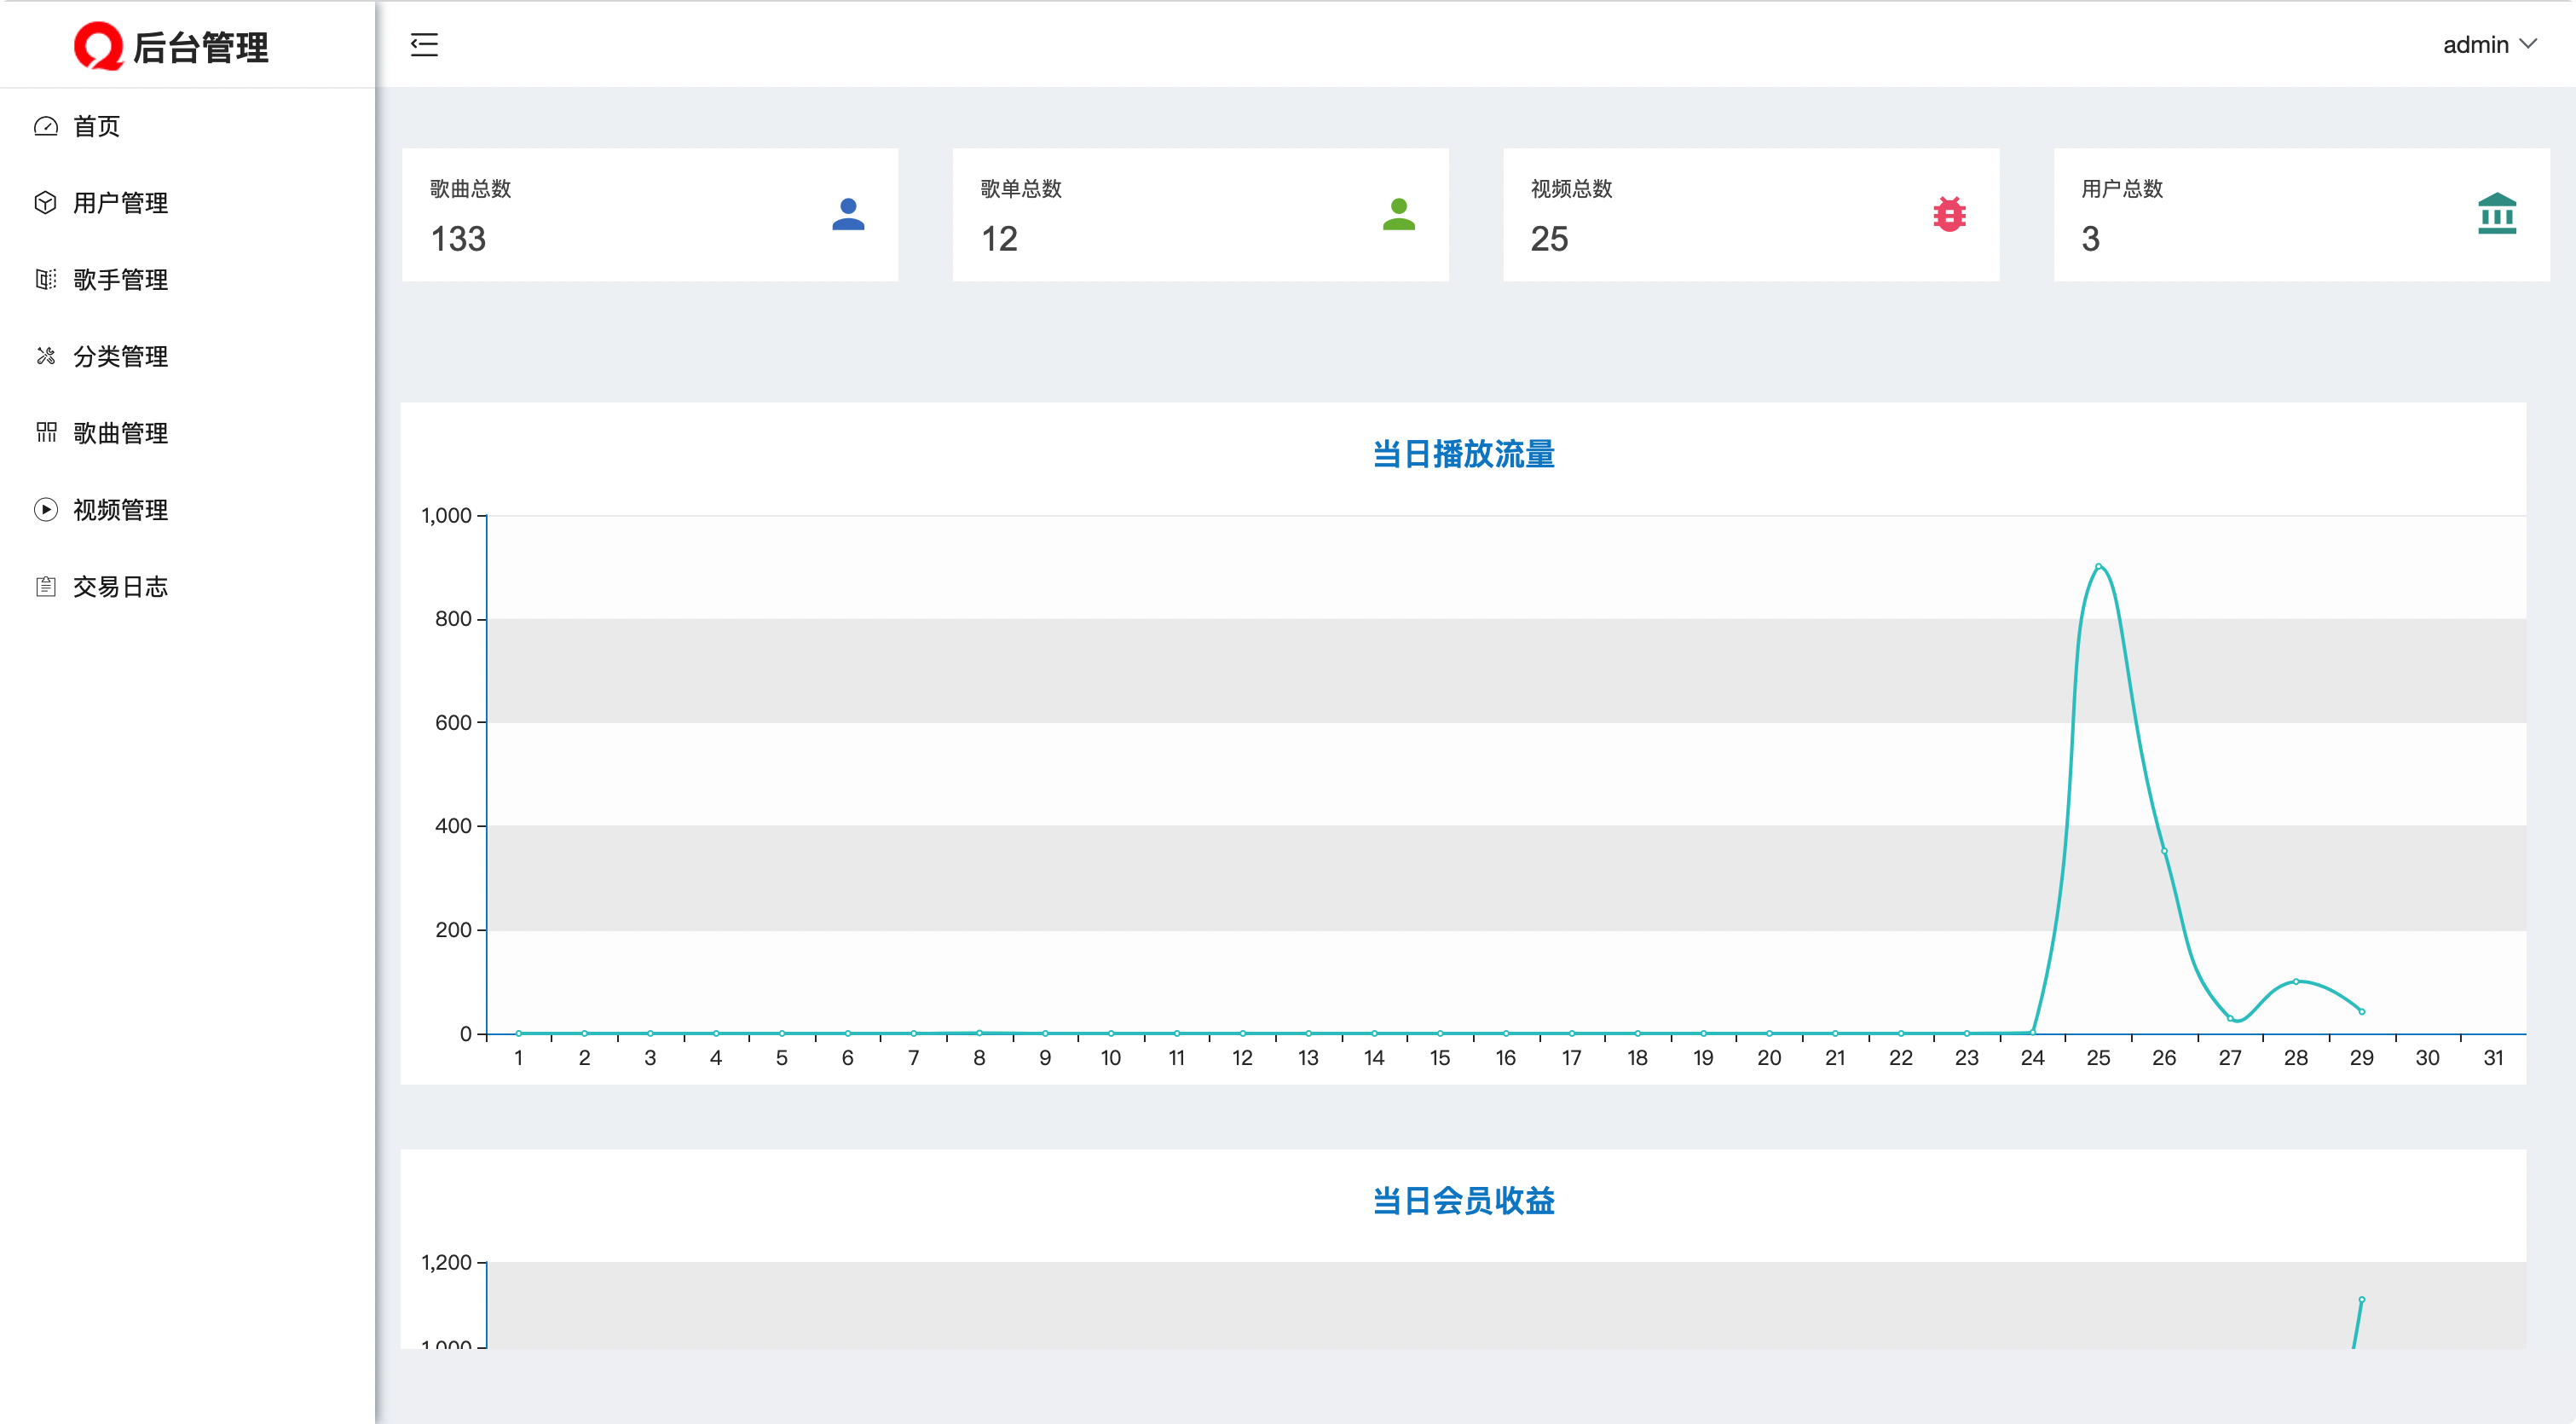
Task: Click the data point at day 27
Action: (x=2230, y=1018)
